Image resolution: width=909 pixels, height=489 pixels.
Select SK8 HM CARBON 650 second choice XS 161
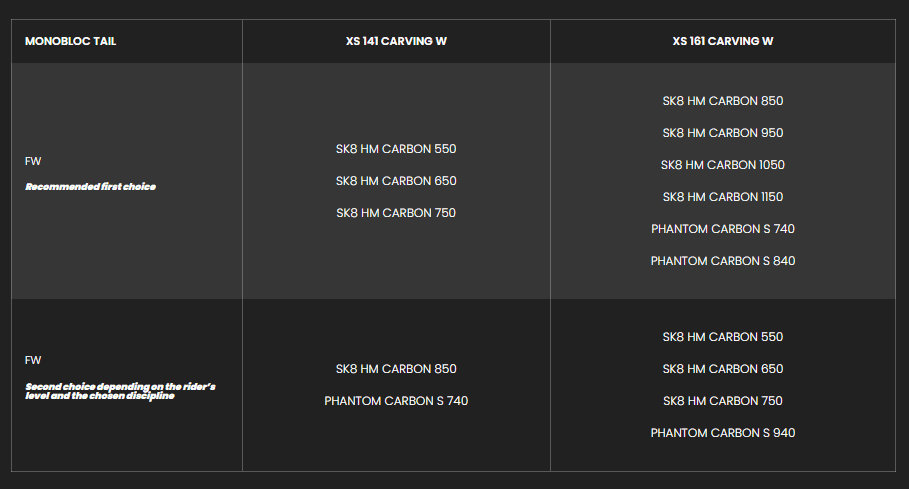[x=722, y=369]
